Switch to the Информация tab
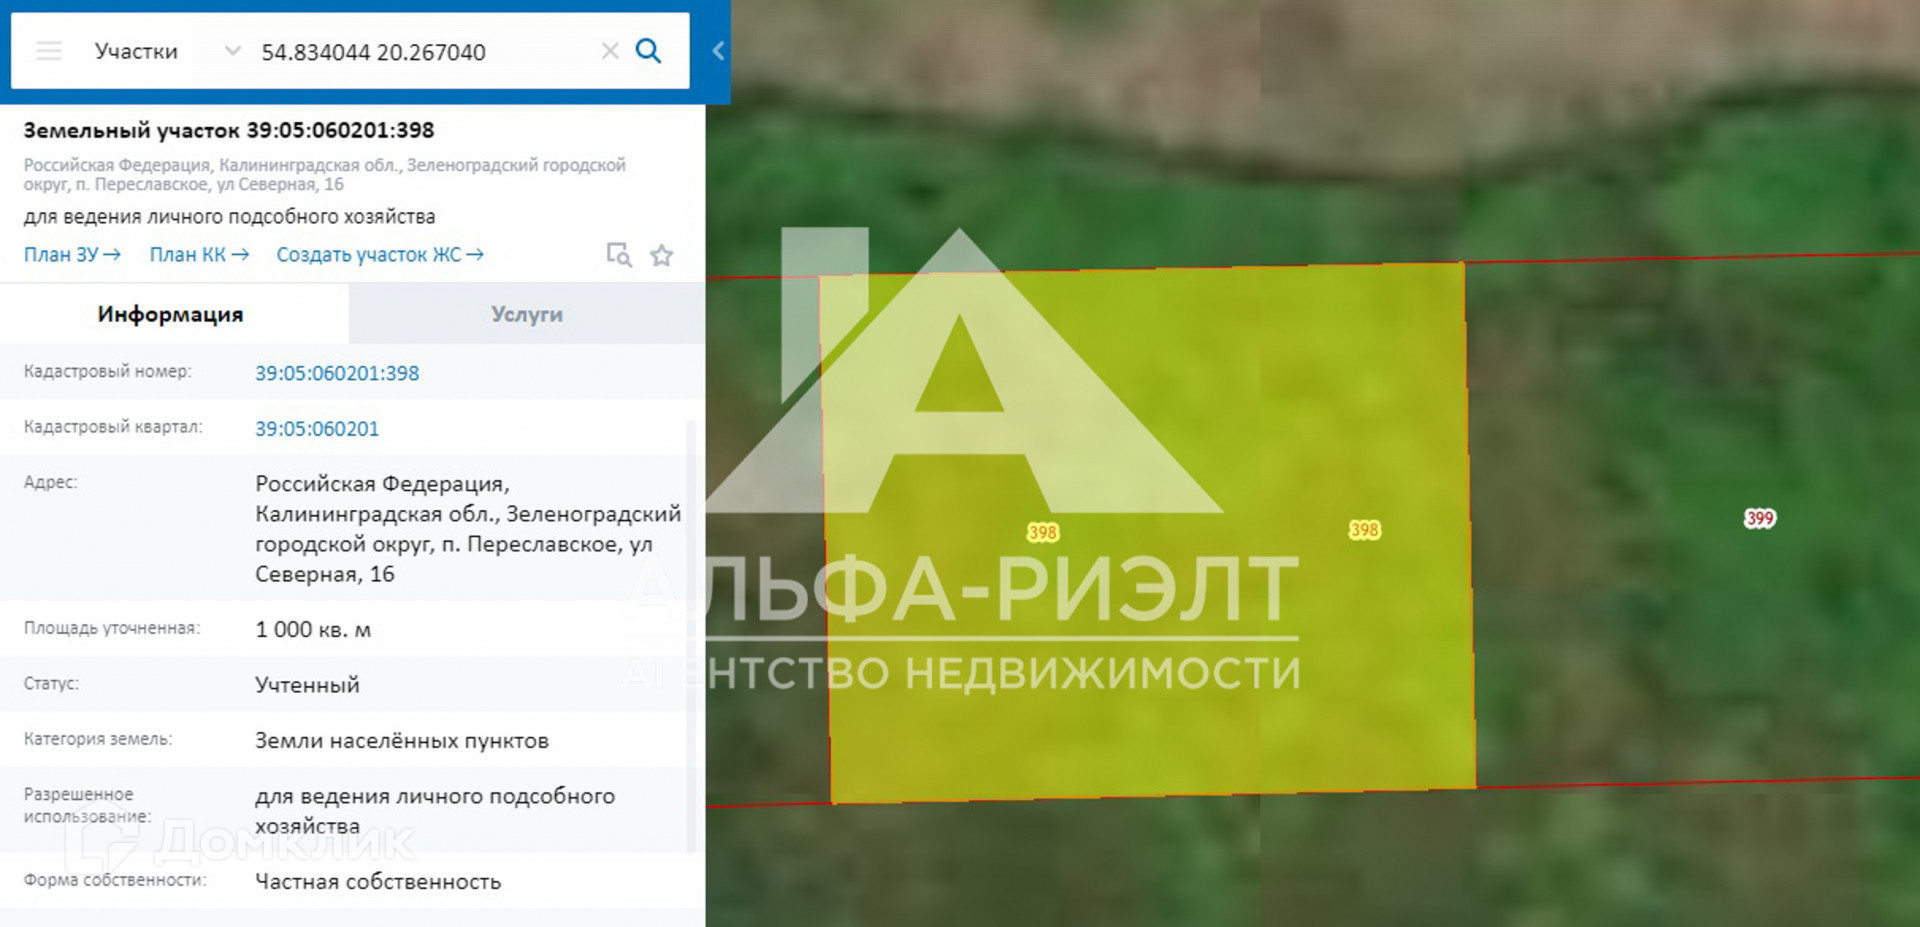Viewport: 1920px width, 927px height. click(171, 314)
